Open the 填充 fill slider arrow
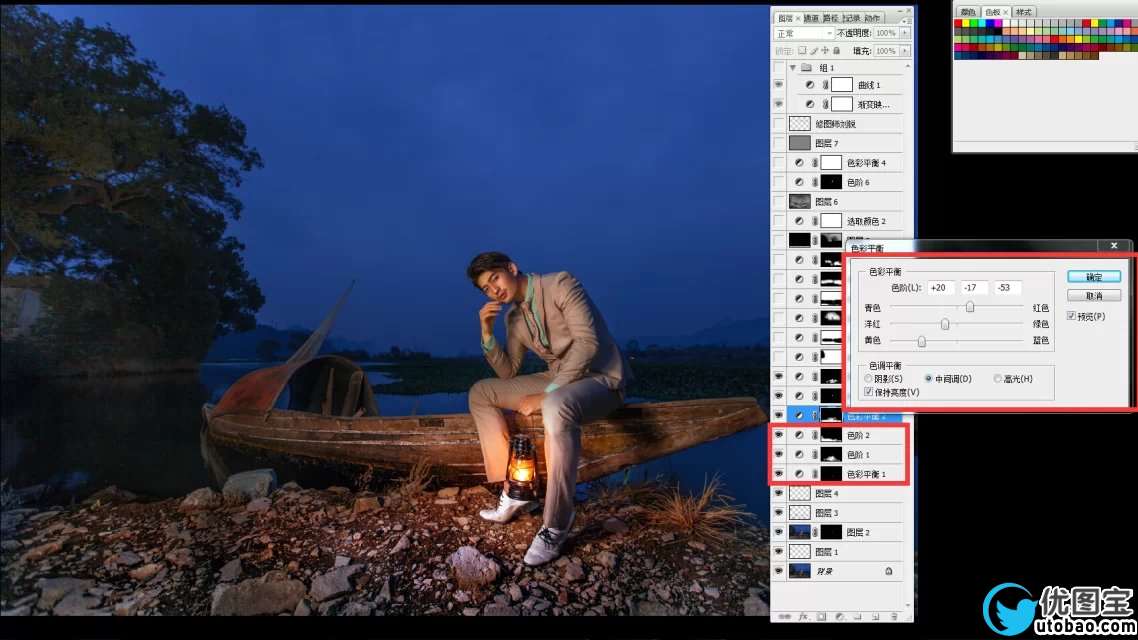The height and width of the screenshot is (640, 1138). point(905,51)
